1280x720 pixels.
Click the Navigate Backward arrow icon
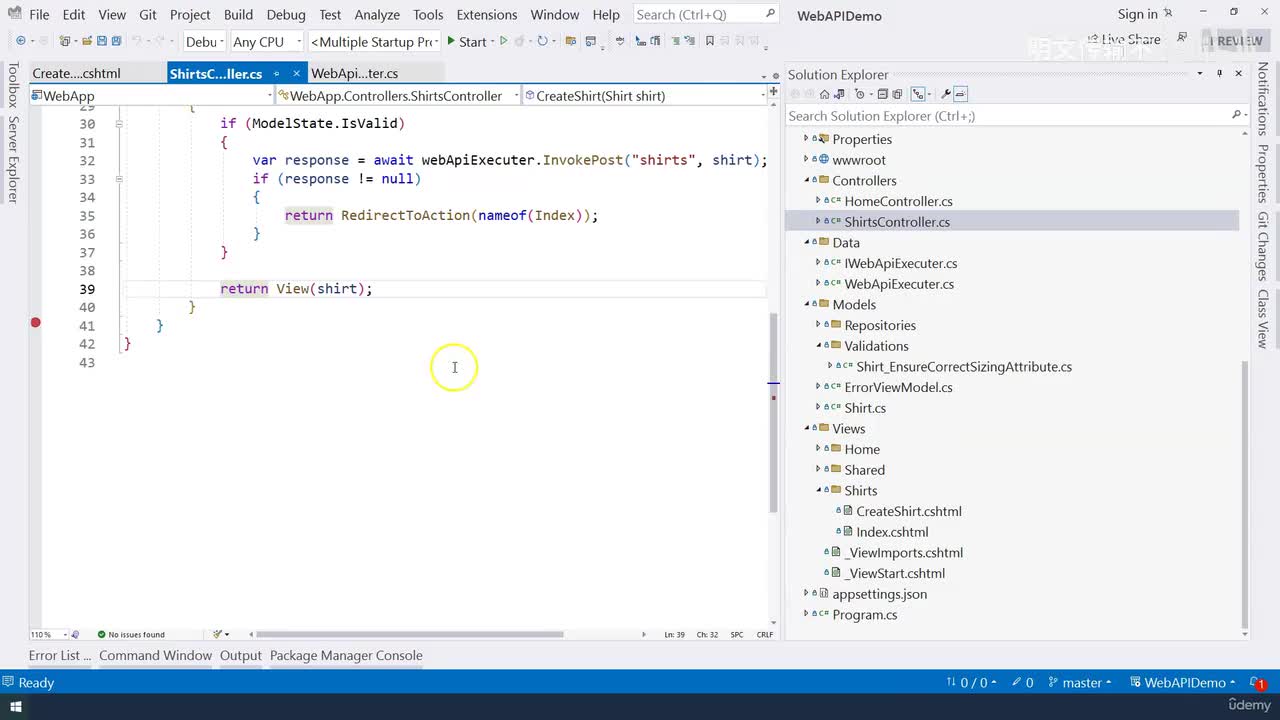pyautogui.click(x=20, y=42)
